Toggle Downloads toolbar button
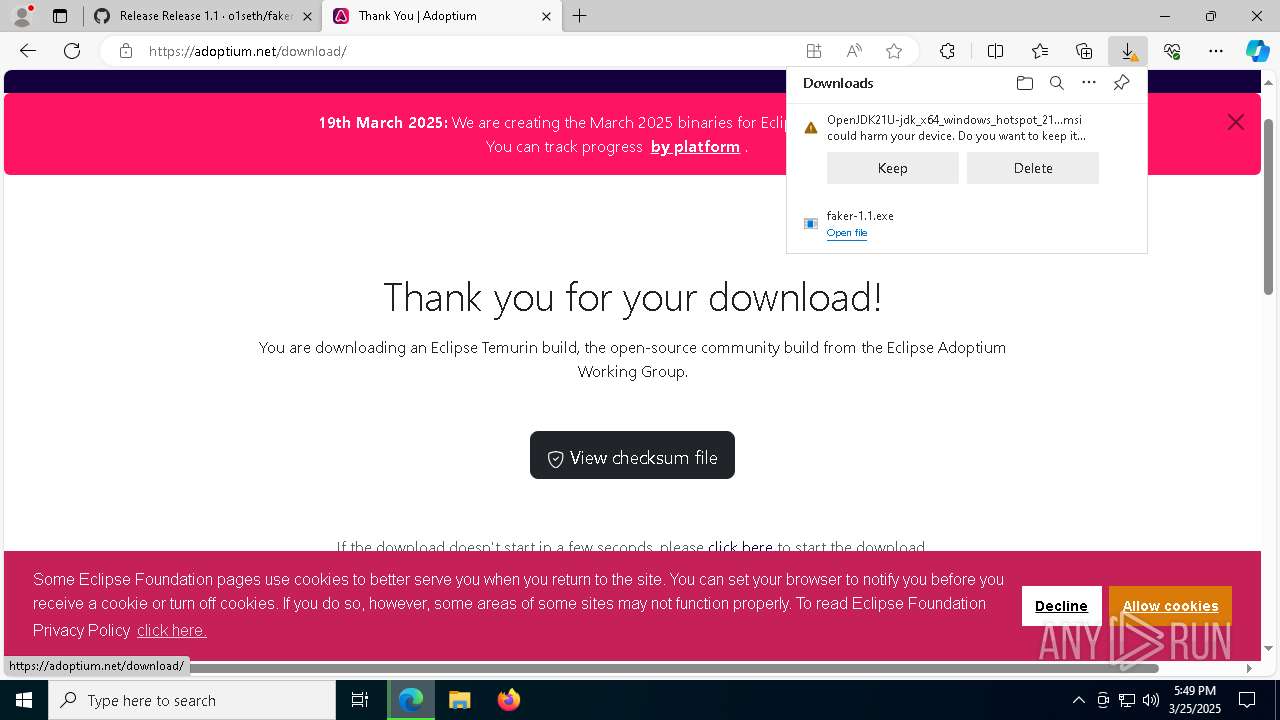The height and width of the screenshot is (720, 1280). (x=1128, y=51)
